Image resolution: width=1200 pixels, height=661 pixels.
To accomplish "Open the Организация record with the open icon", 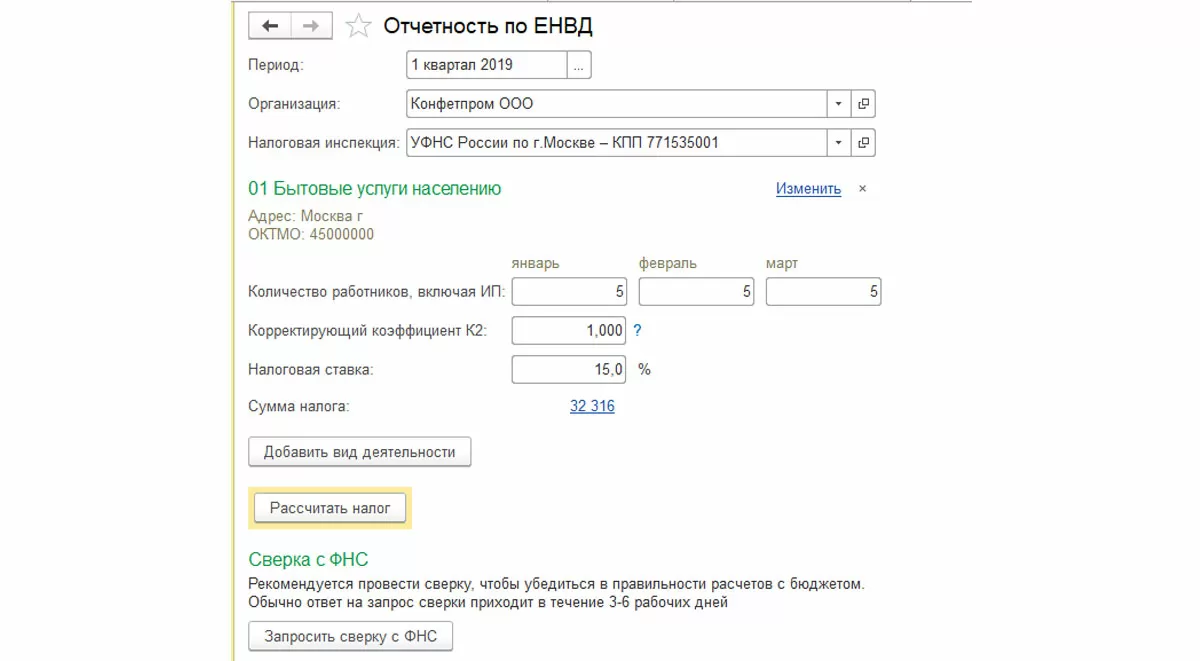I will (x=864, y=104).
